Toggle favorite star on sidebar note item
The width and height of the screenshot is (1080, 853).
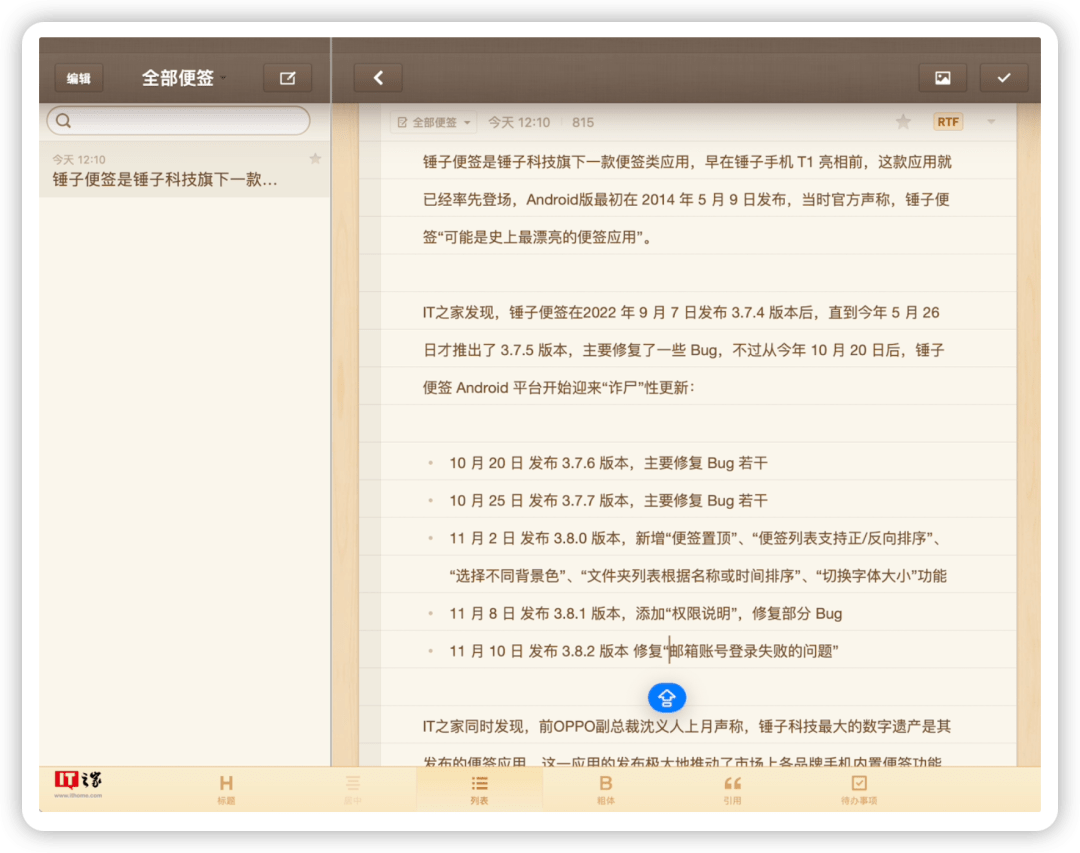[315, 159]
